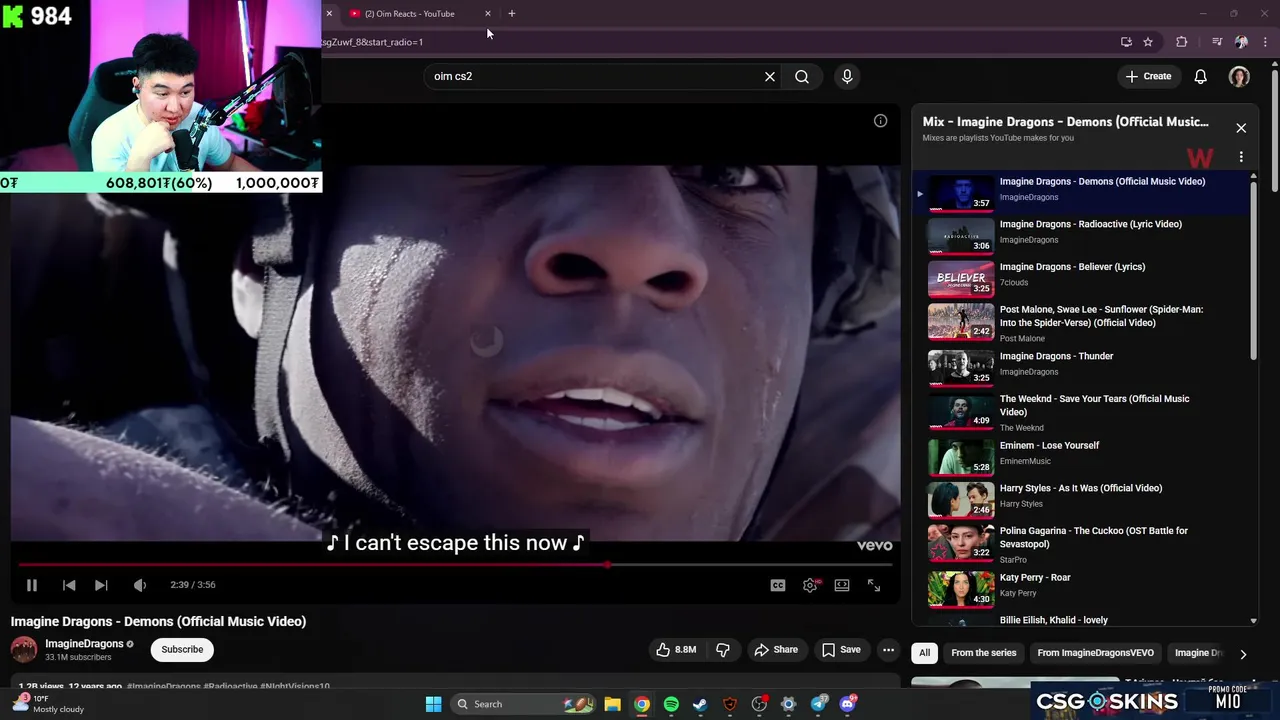Image resolution: width=1280 pixels, height=720 pixels.
Task: Click the install/cast icon in address bar
Action: (x=1126, y=42)
